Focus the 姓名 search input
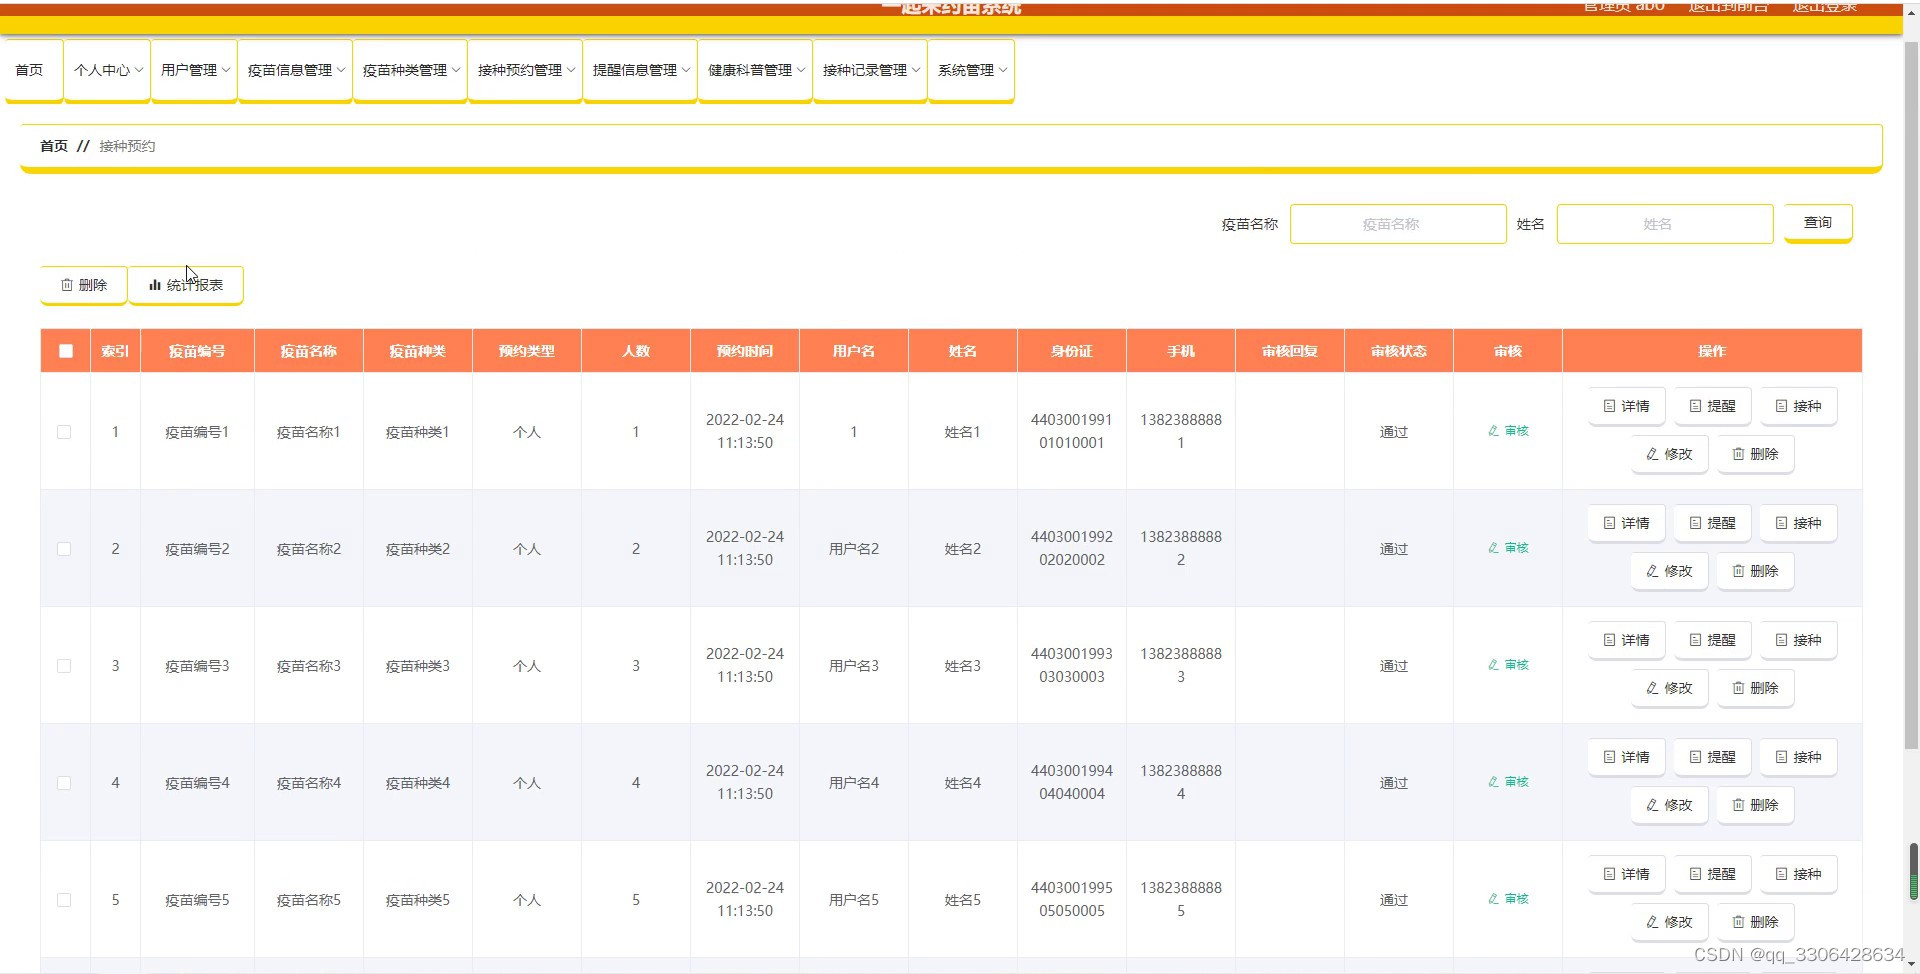Image resolution: width=1920 pixels, height=974 pixels. (x=1665, y=224)
